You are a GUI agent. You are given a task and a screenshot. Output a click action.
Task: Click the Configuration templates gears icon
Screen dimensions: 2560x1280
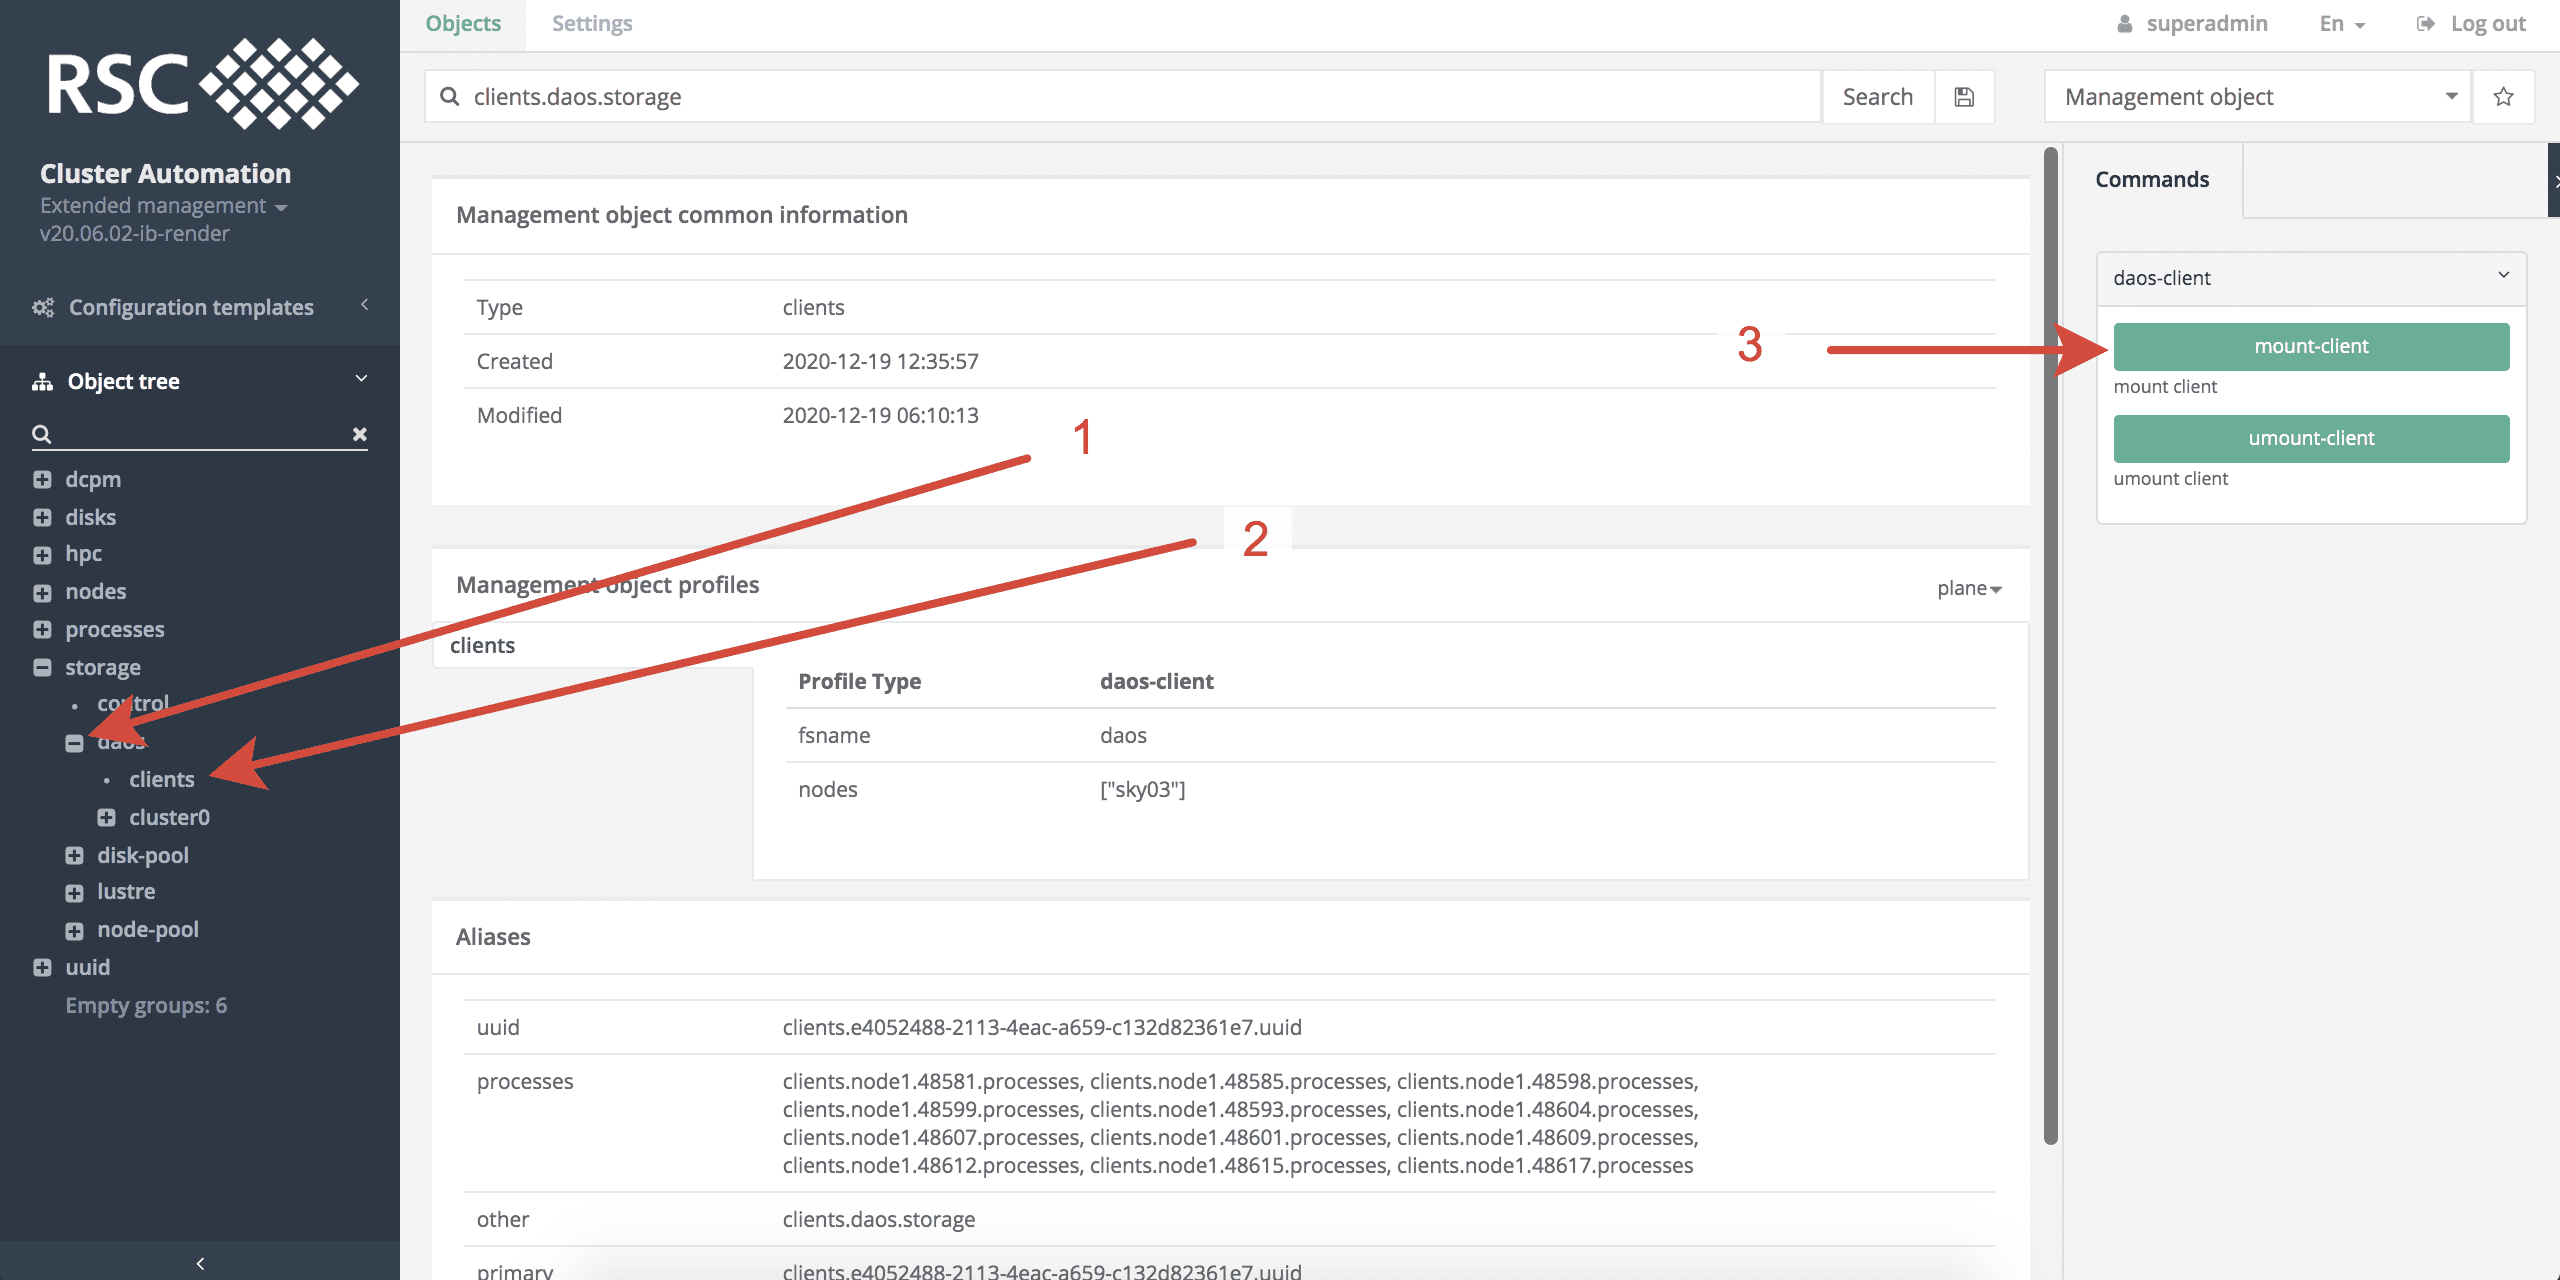43,308
